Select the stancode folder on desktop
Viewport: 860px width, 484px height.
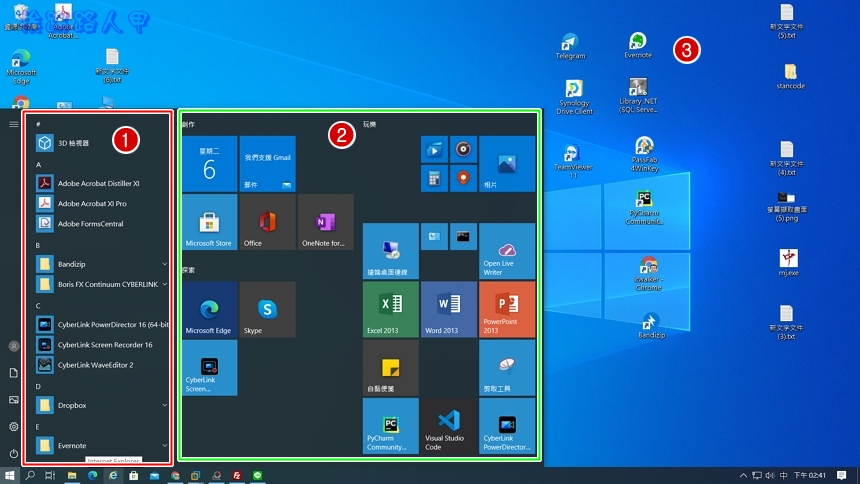790,77
